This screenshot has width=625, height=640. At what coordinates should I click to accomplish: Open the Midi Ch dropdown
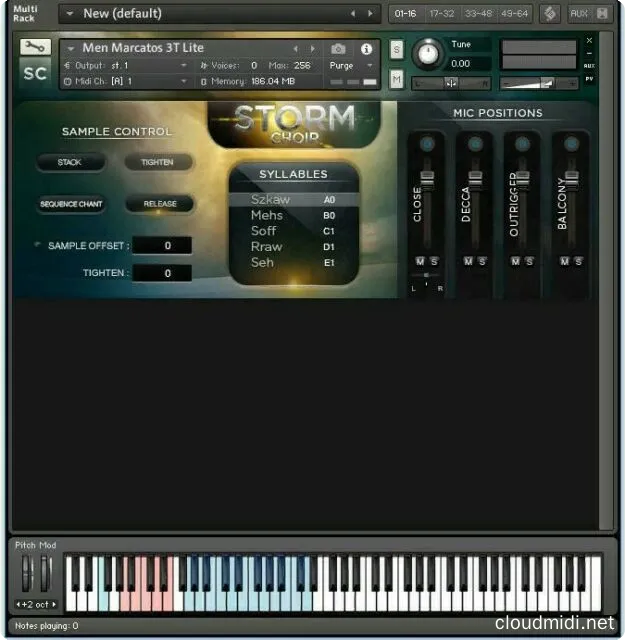185,81
